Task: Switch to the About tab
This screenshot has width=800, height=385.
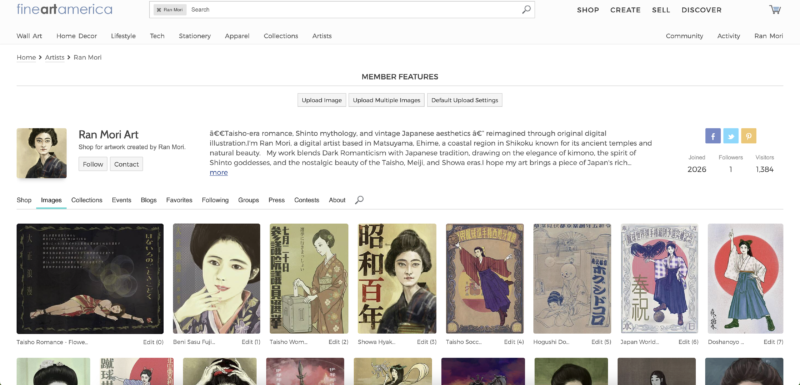Action: [x=337, y=200]
